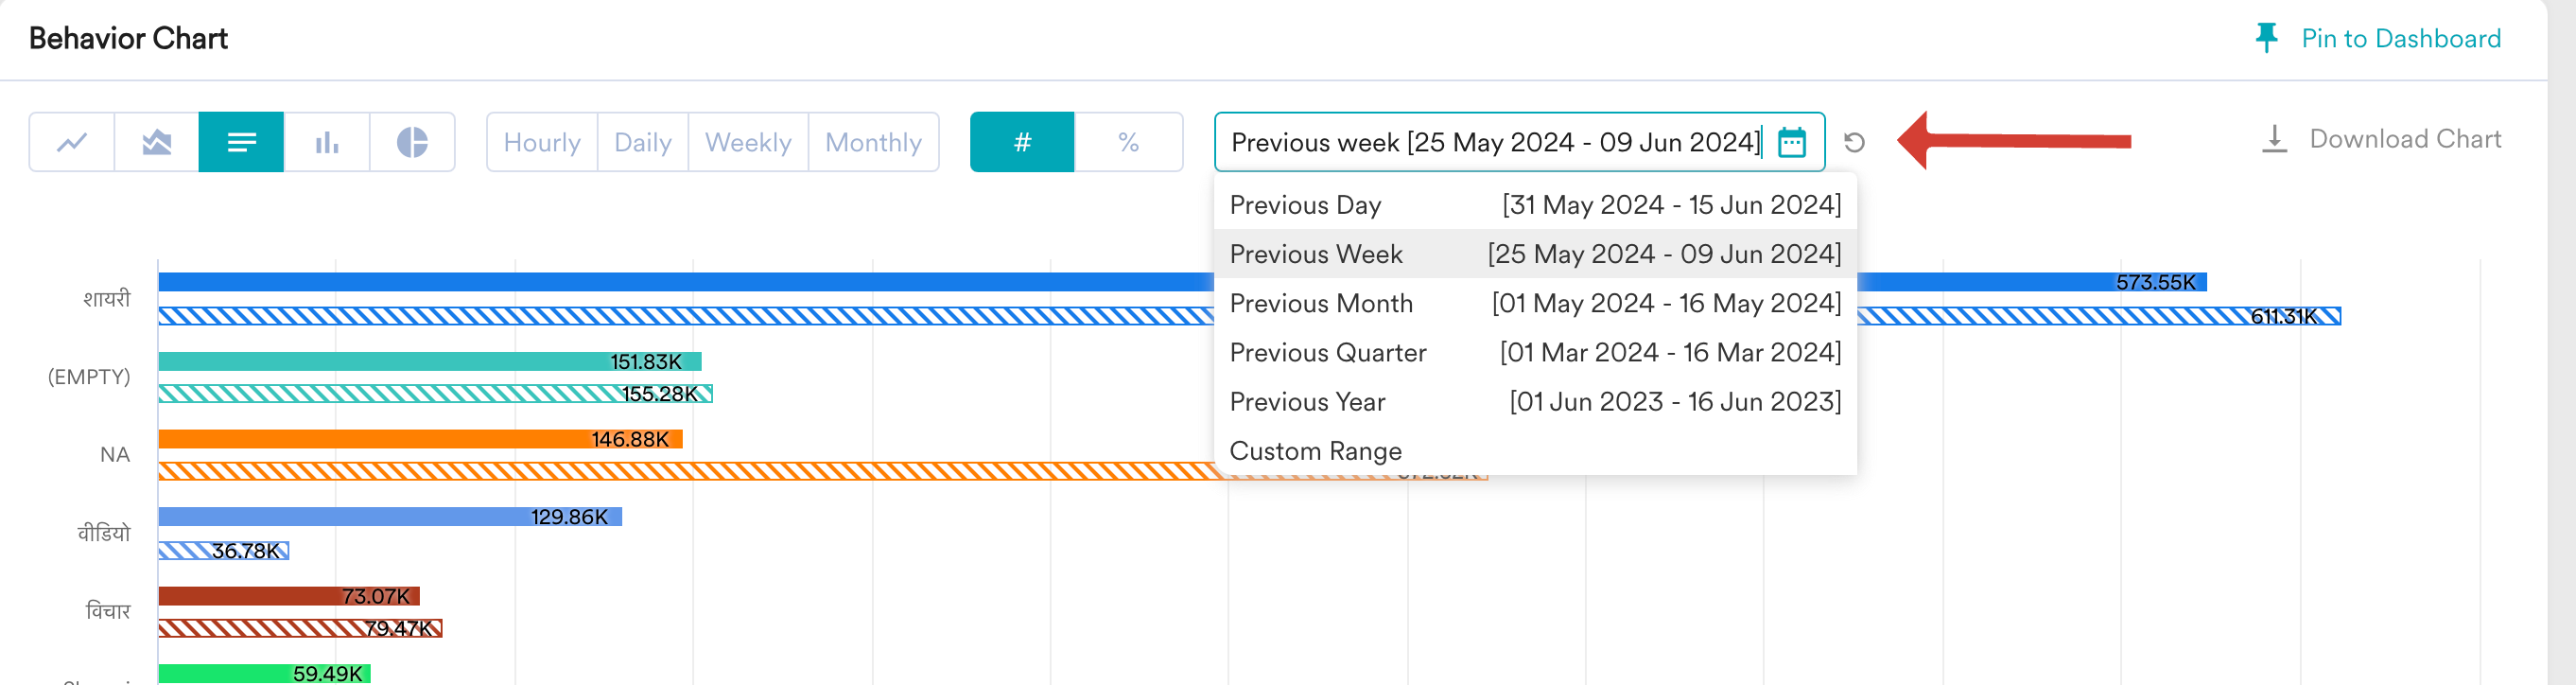Choose Previous Year menu entry

1535,402
